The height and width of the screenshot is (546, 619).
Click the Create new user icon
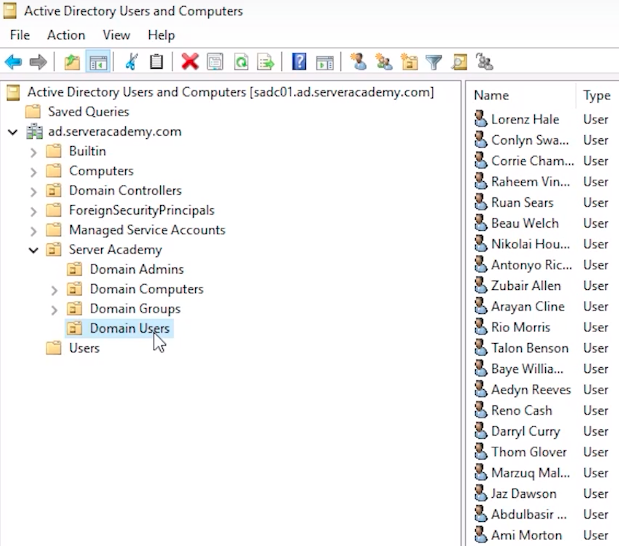pos(358,62)
